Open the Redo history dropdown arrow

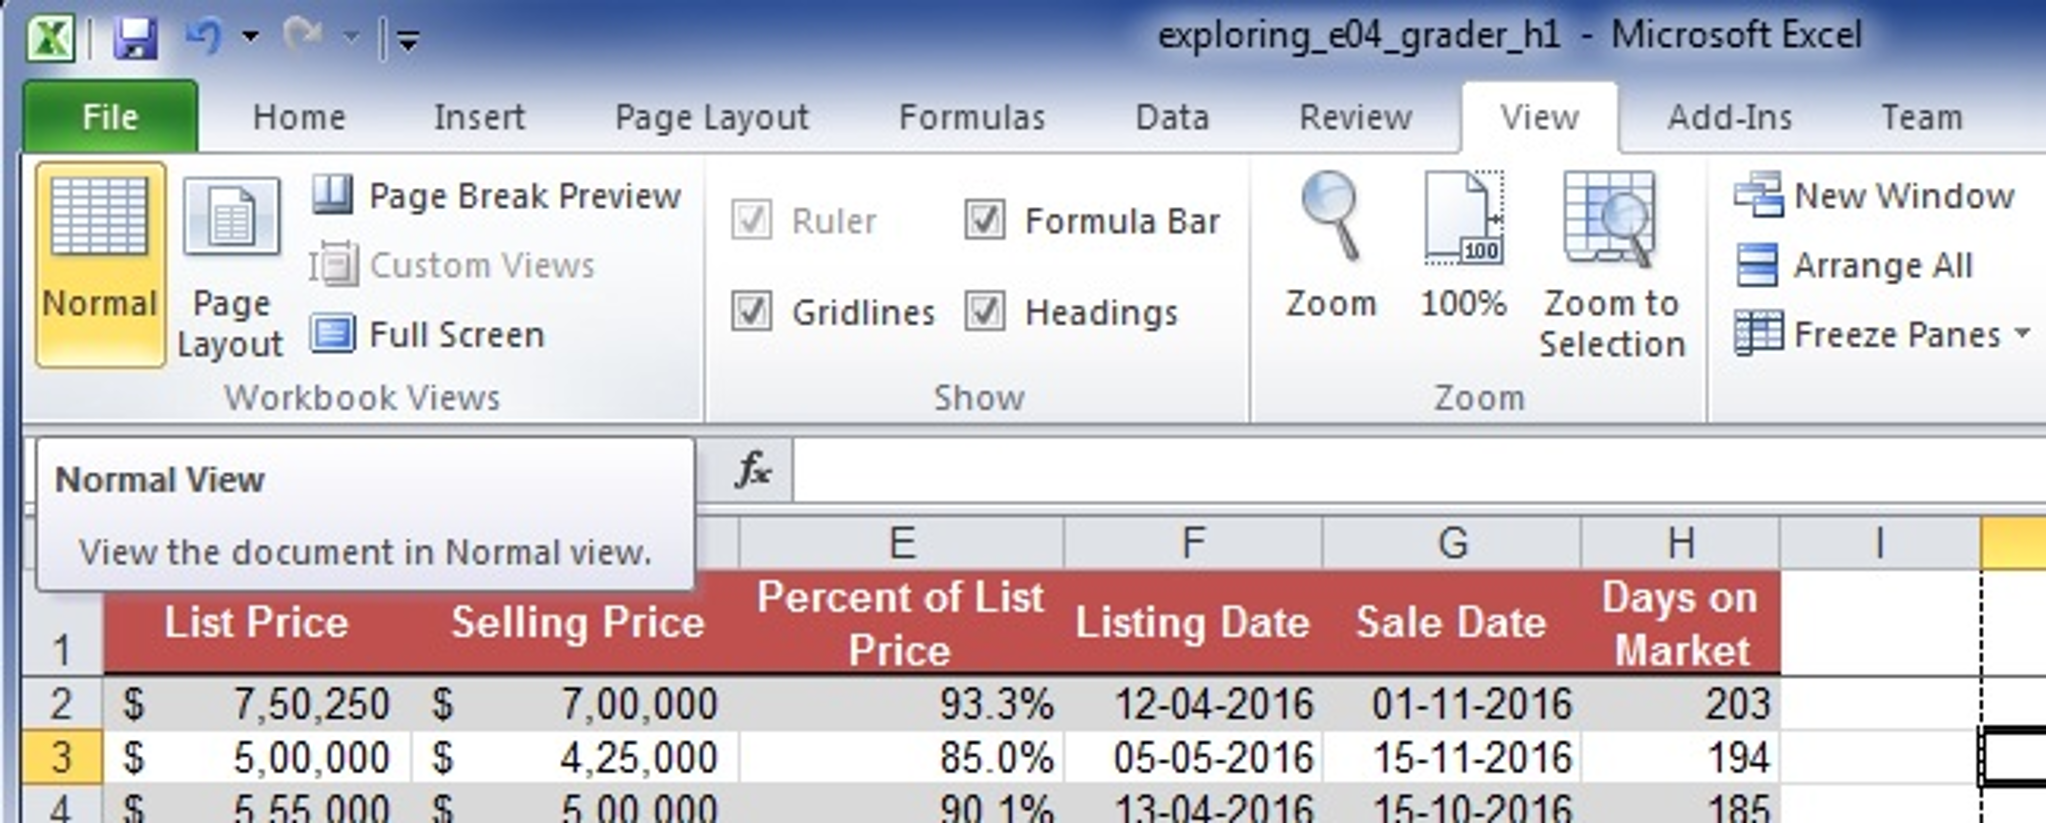[350, 38]
